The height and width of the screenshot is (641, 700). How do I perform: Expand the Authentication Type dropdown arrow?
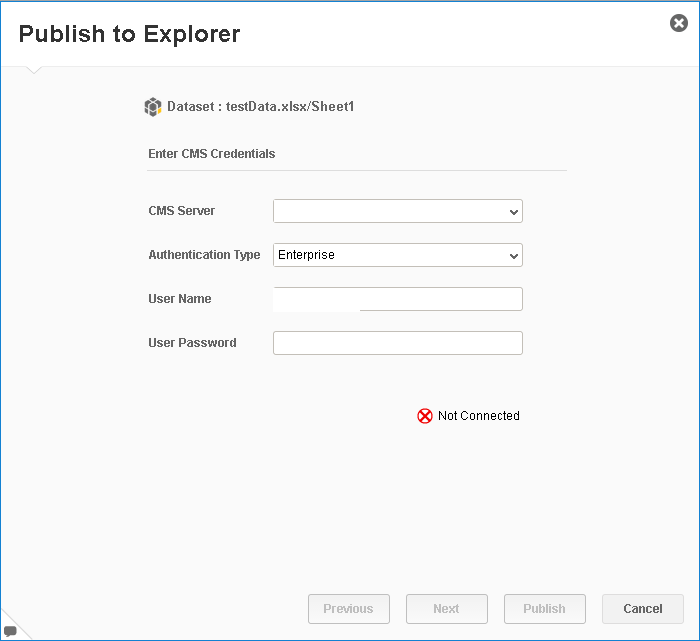pyautogui.click(x=513, y=256)
